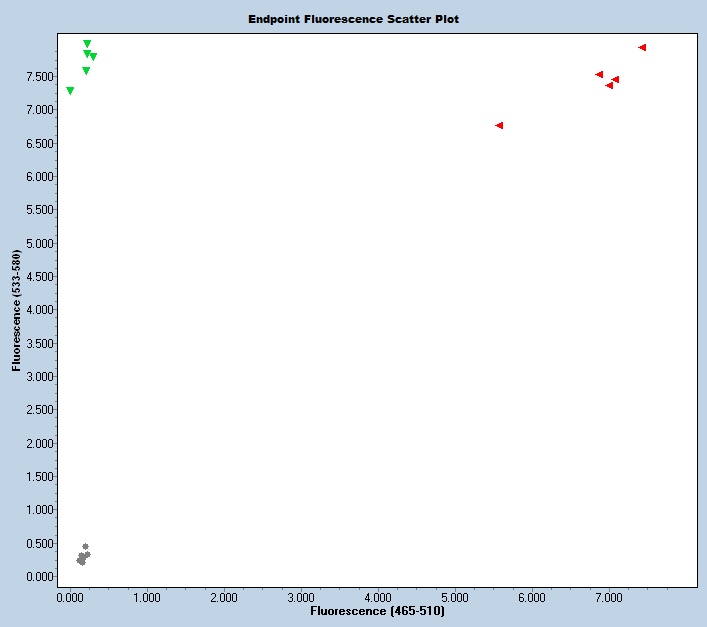Click the topmost green triangle data point

pos(87,44)
